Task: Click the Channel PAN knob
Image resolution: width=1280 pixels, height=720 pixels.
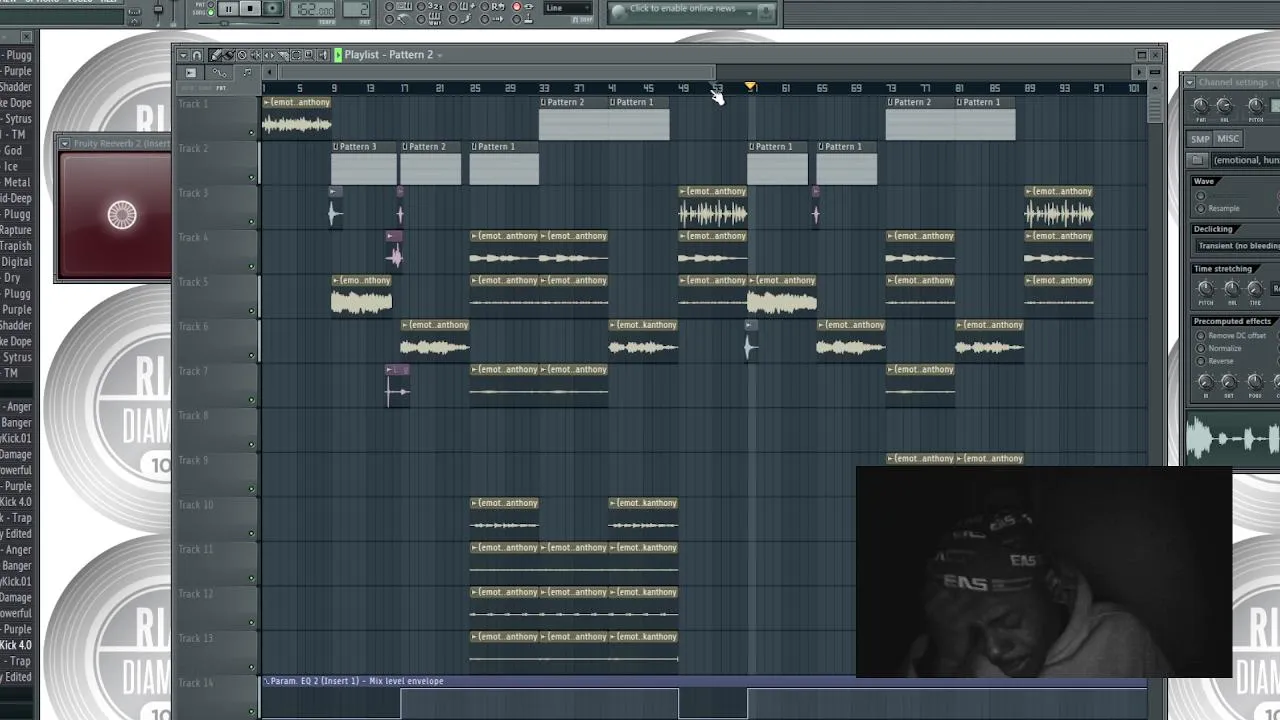Action: (x=1201, y=107)
